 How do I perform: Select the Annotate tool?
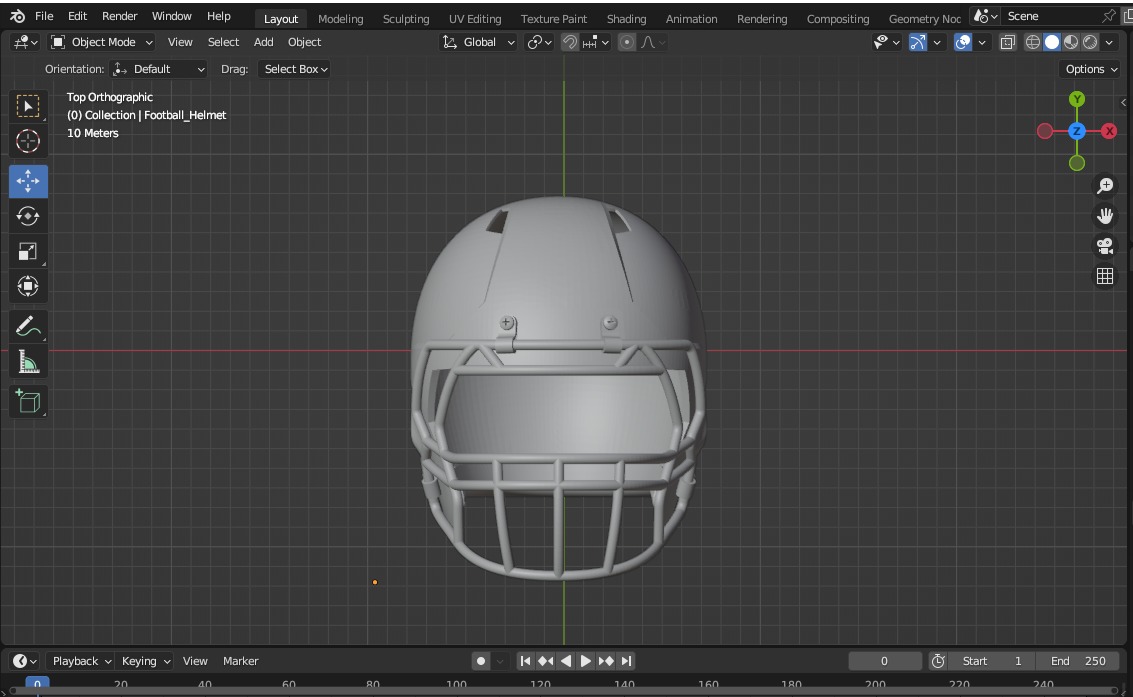[28, 326]
